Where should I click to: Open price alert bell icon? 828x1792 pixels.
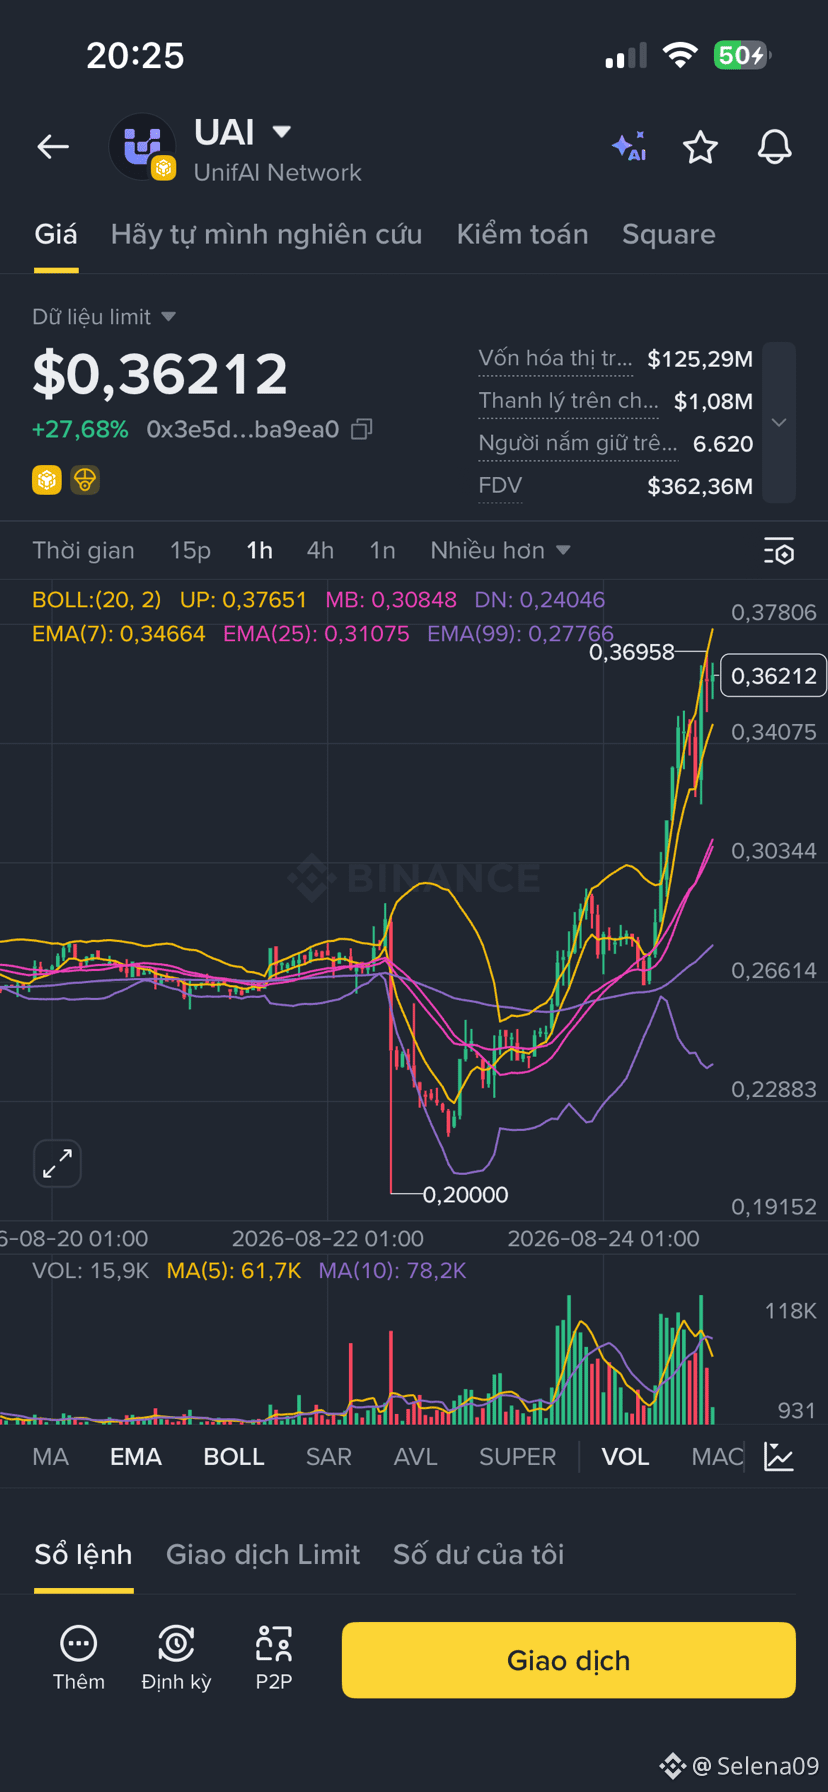click(774, 147)
